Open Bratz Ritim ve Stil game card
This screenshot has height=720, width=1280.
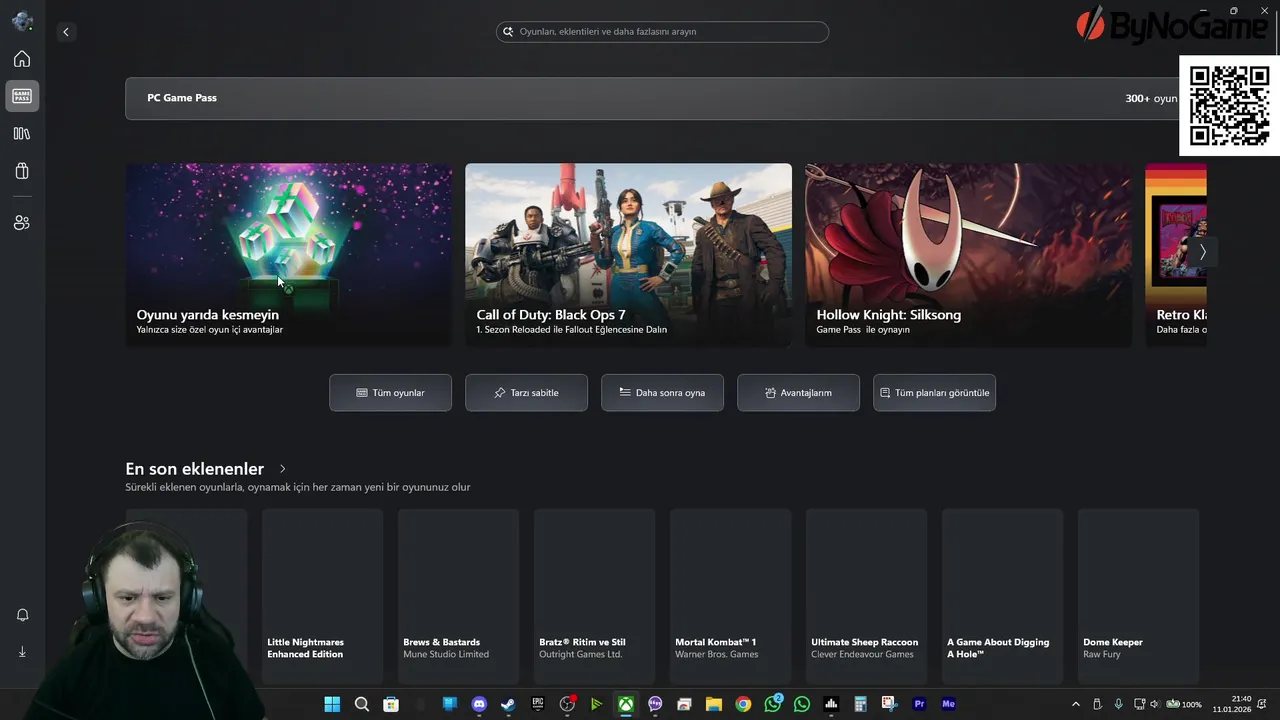coord(594,596)
